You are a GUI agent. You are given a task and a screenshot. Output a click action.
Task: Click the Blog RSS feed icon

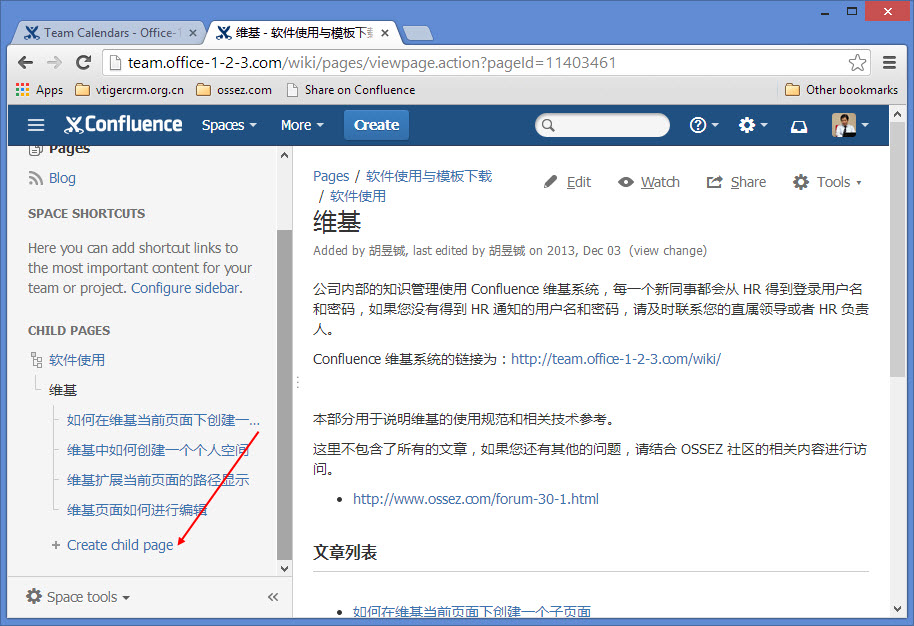point(36,178)
